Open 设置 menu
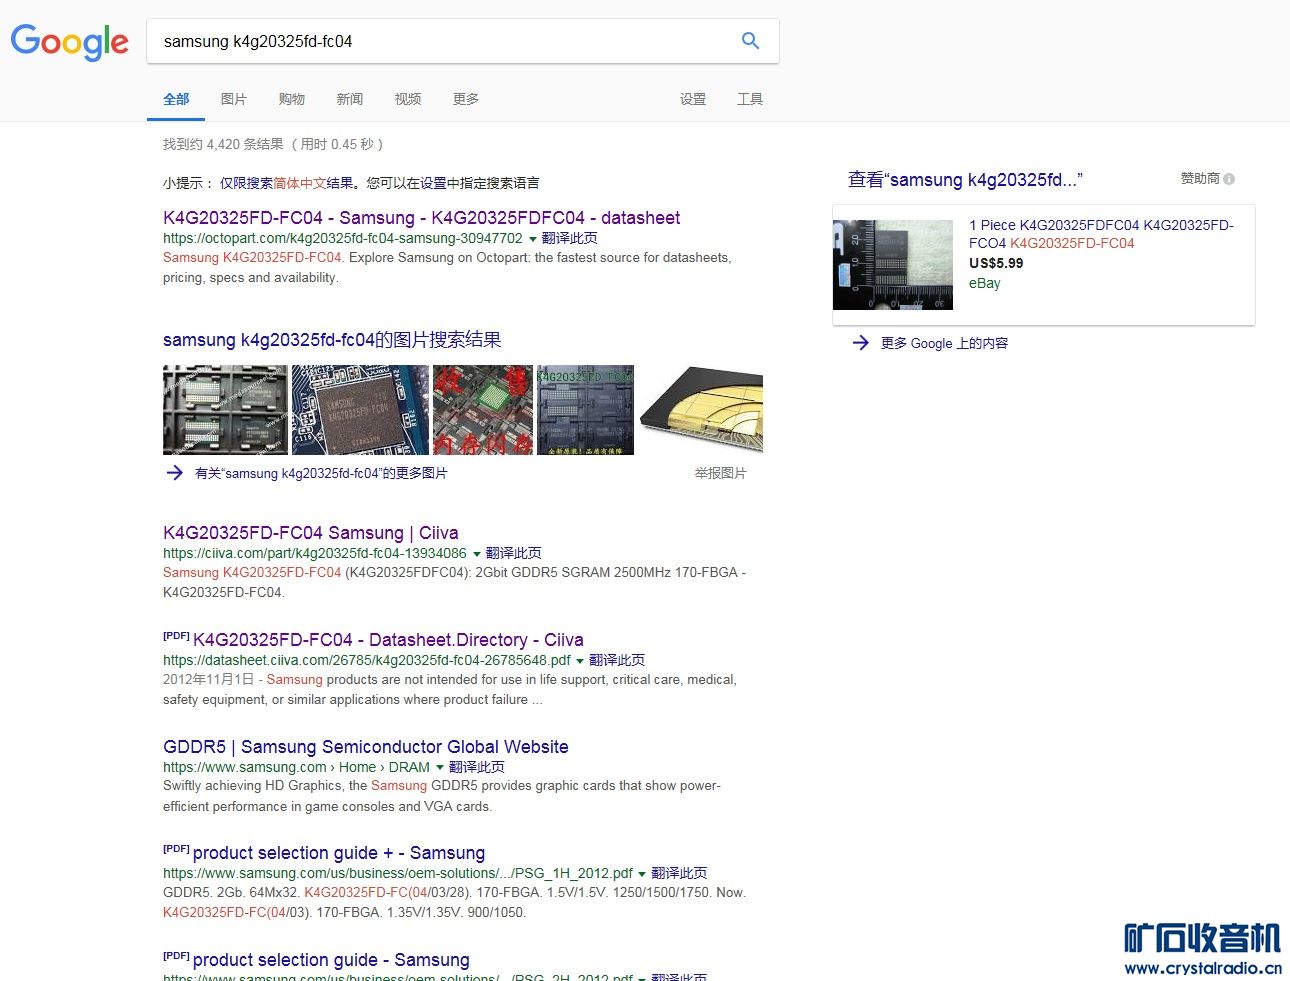Image resolution: width=1290 pixels, height=981 pixels. [693, 99]
